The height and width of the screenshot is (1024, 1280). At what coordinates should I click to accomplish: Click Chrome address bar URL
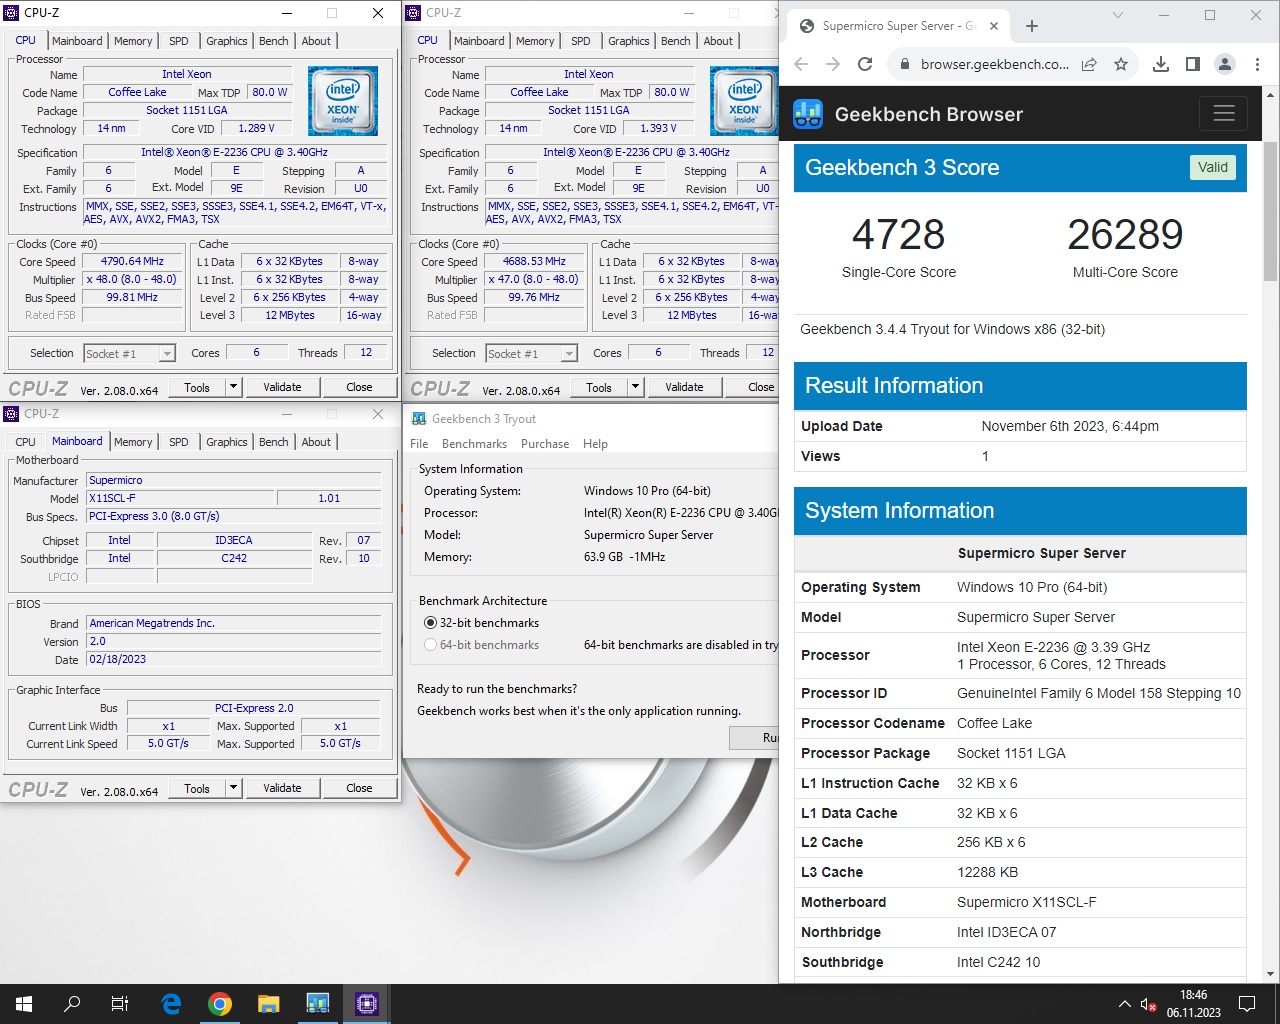tap(994, 64)
